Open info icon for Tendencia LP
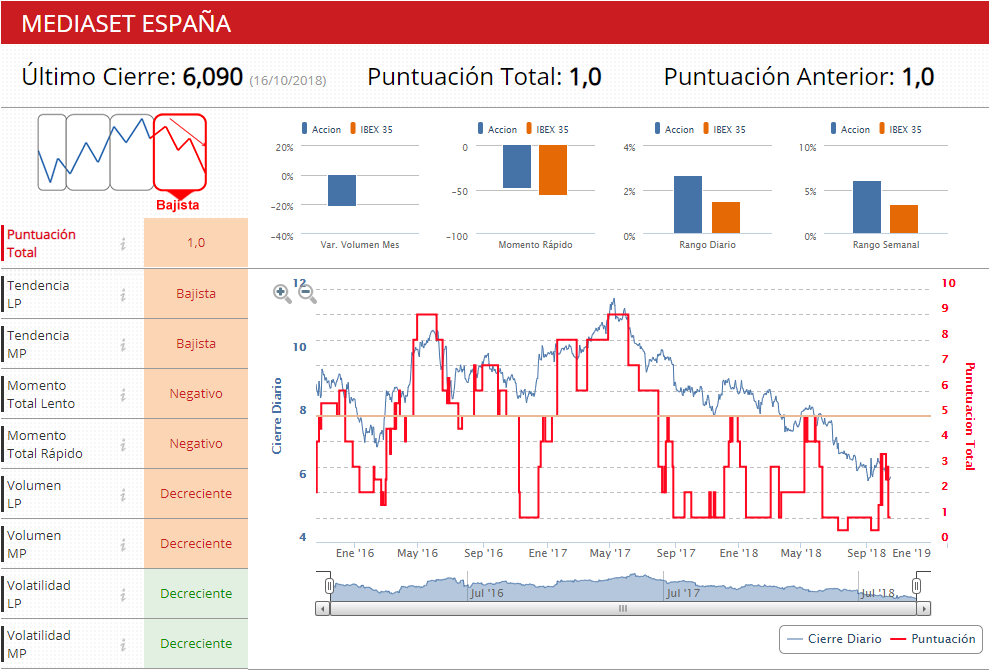The image size is (990, 670). point(123,294)
